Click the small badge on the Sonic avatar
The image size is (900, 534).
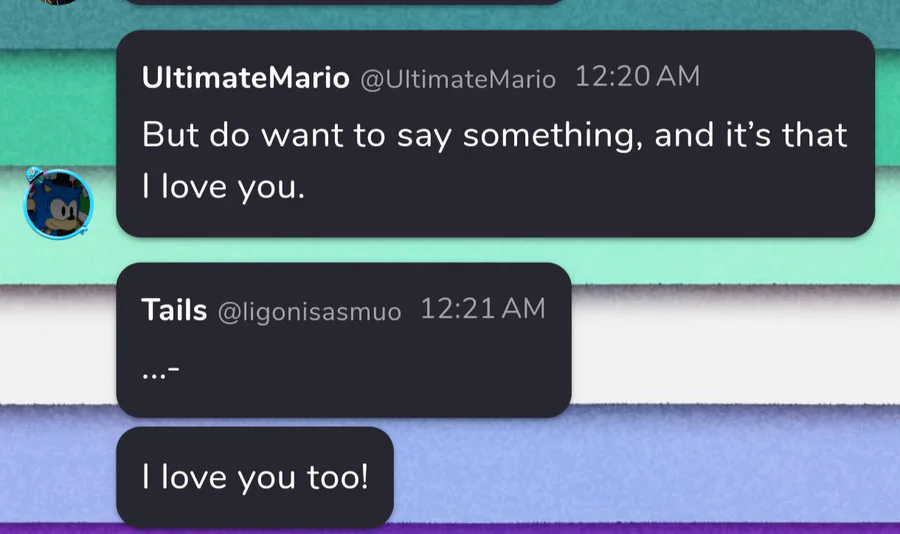pos(33,174)
